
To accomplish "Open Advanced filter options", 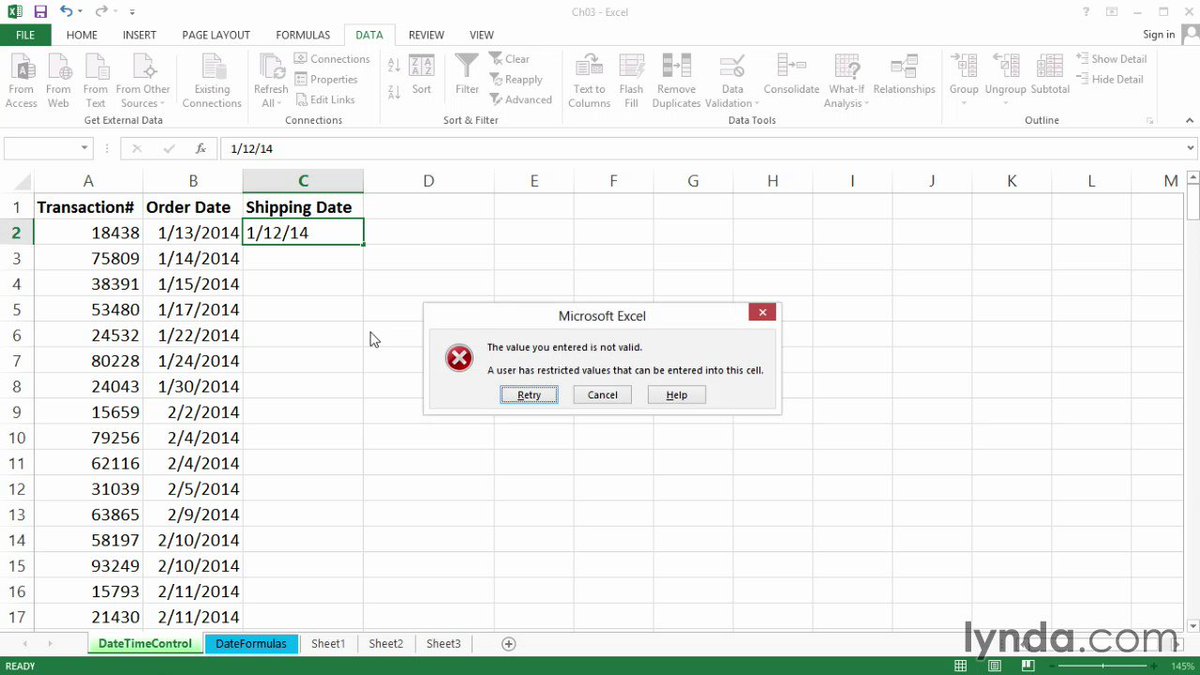I will tap(521, 100).
